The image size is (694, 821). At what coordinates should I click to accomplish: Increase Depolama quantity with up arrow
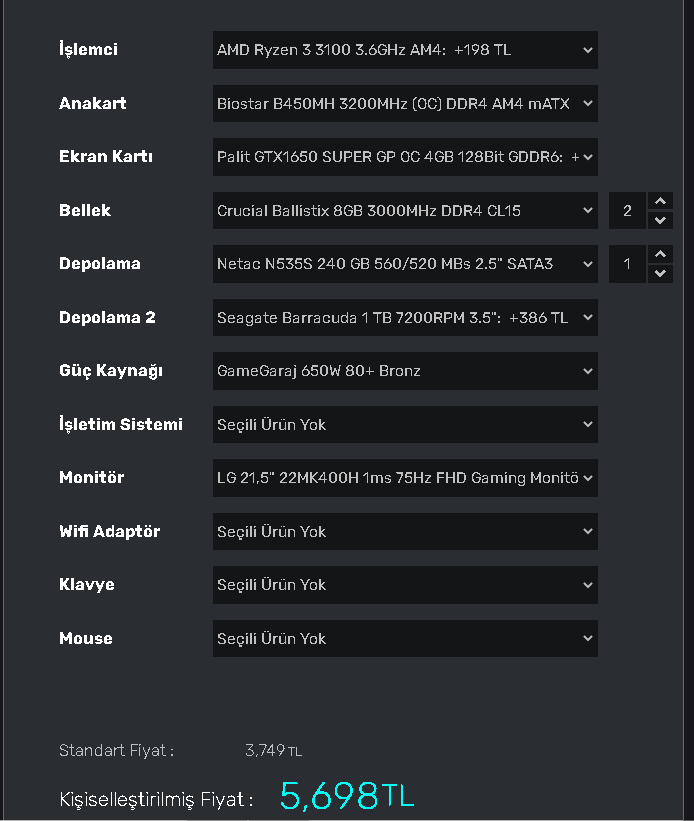click(660, 254)
